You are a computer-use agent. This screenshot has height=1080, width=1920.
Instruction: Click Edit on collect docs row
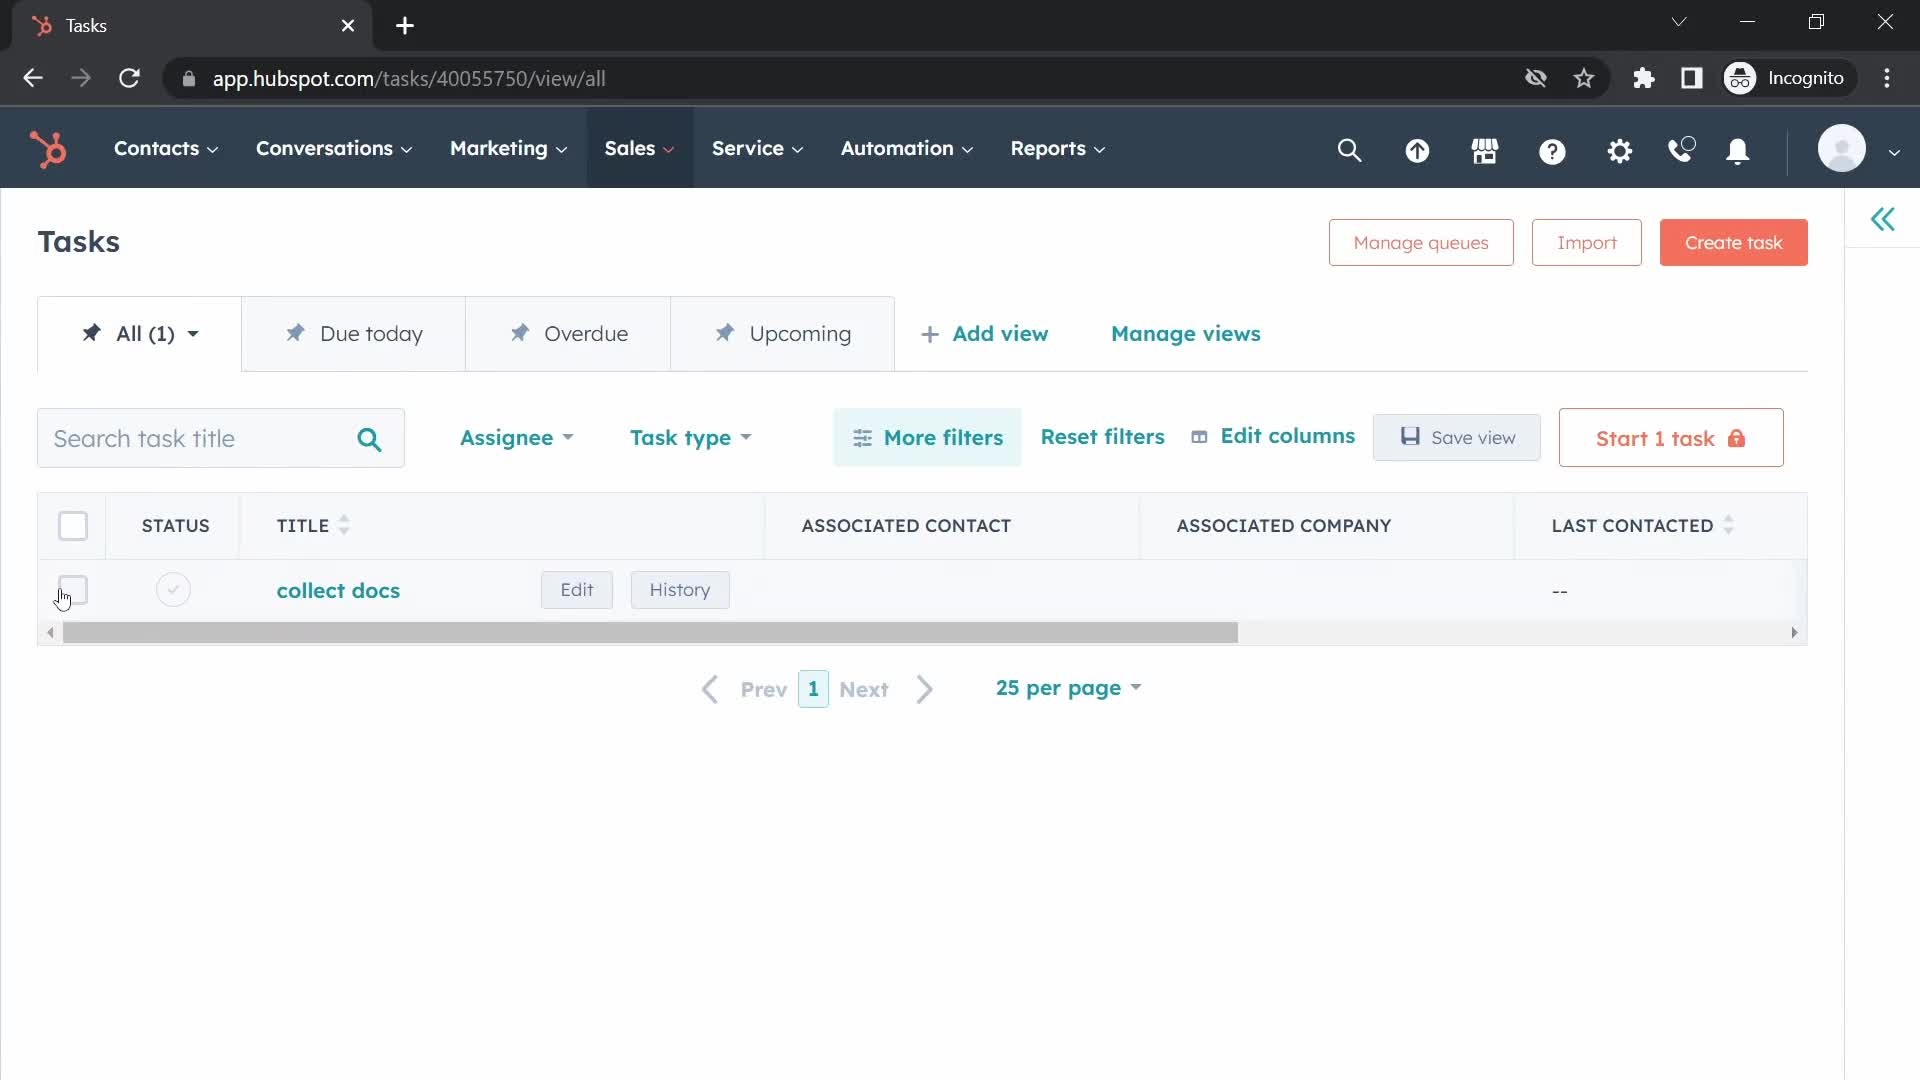(x=577, y=590)
